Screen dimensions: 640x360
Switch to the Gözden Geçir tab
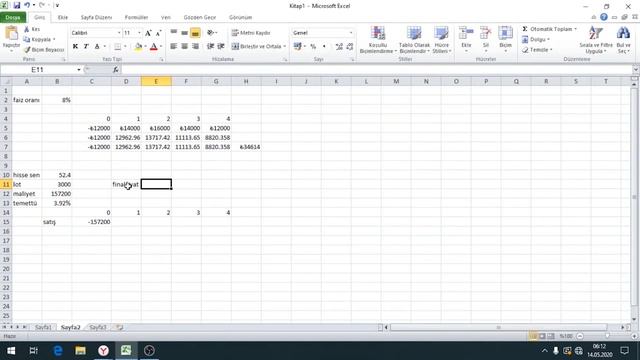click(x=200, y=18)
